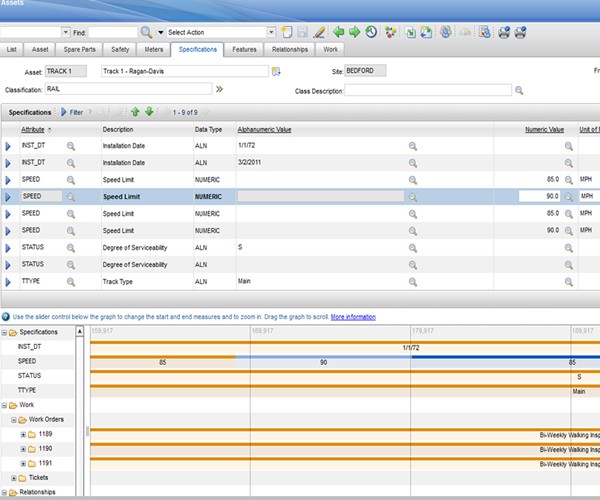Click the Find text field

(113, 32)
